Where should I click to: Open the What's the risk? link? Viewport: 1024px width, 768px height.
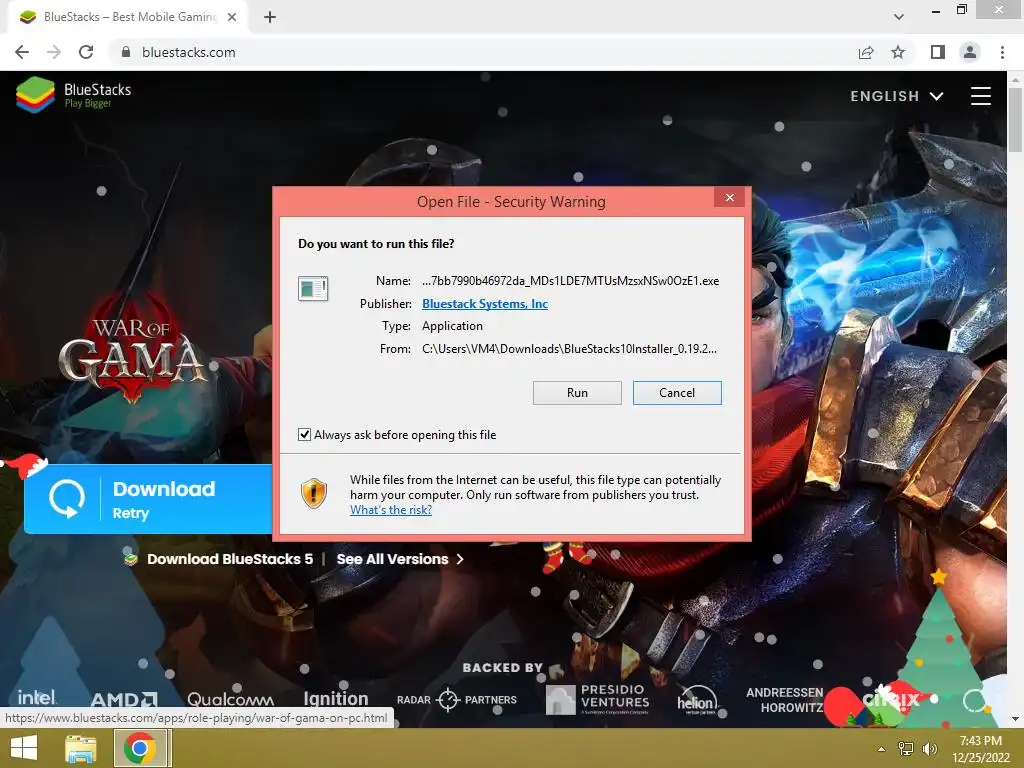click(x=391, y=510)
